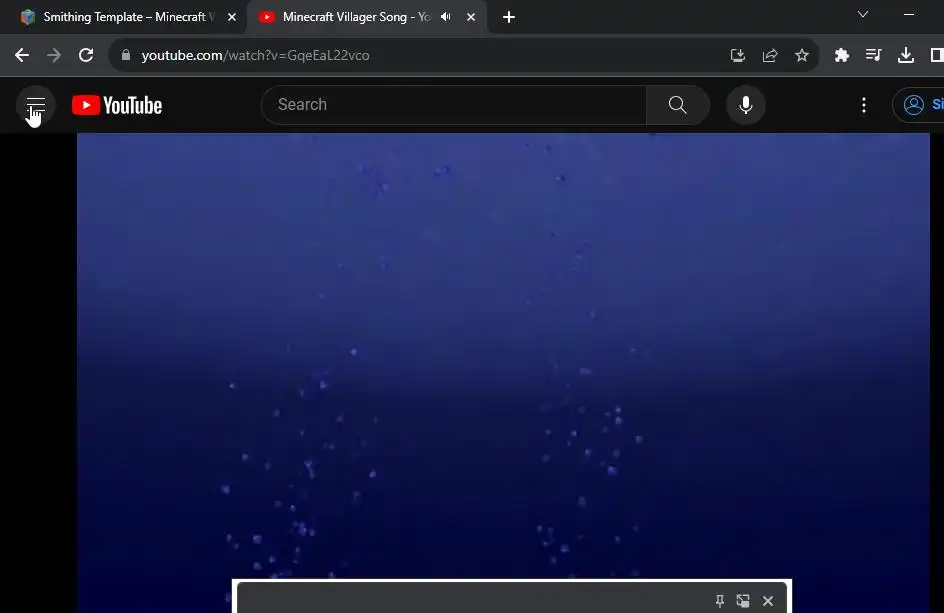Bookmark this page with star icon
Image resolution: width=944 pixels, height=613 pixels.
(x=801, y=55)
